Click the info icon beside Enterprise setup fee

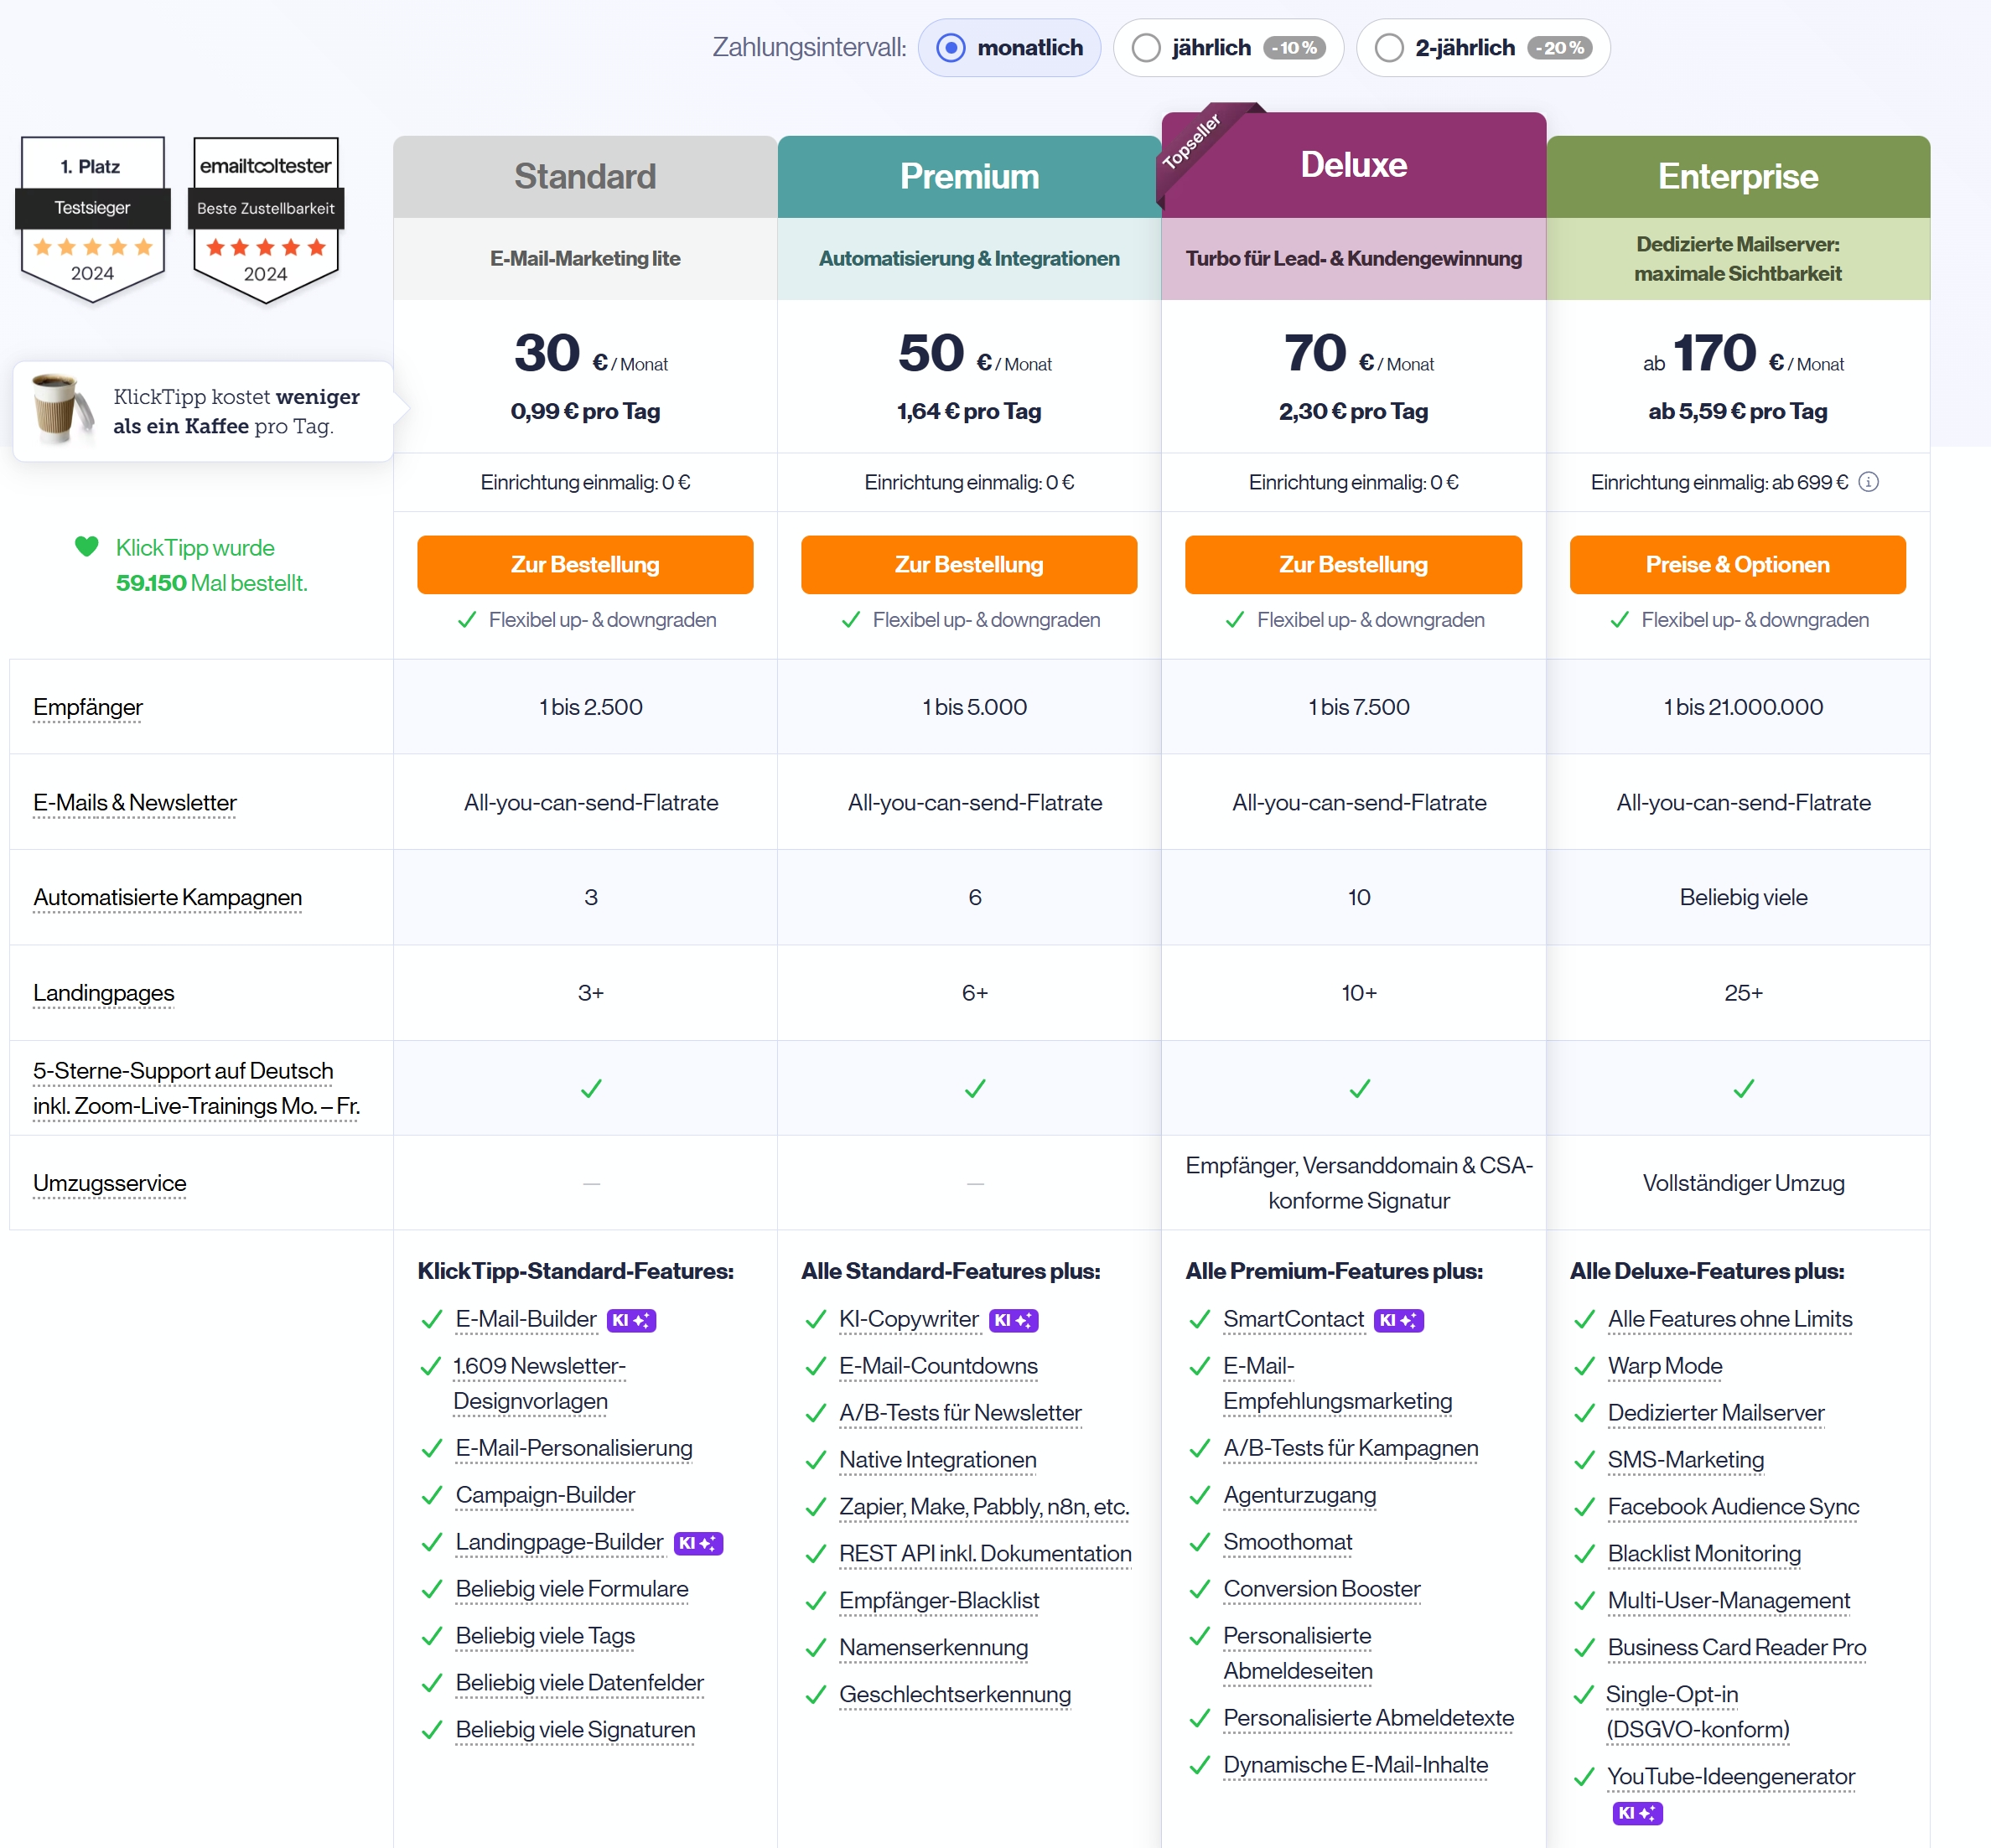tap(1868, 482)
